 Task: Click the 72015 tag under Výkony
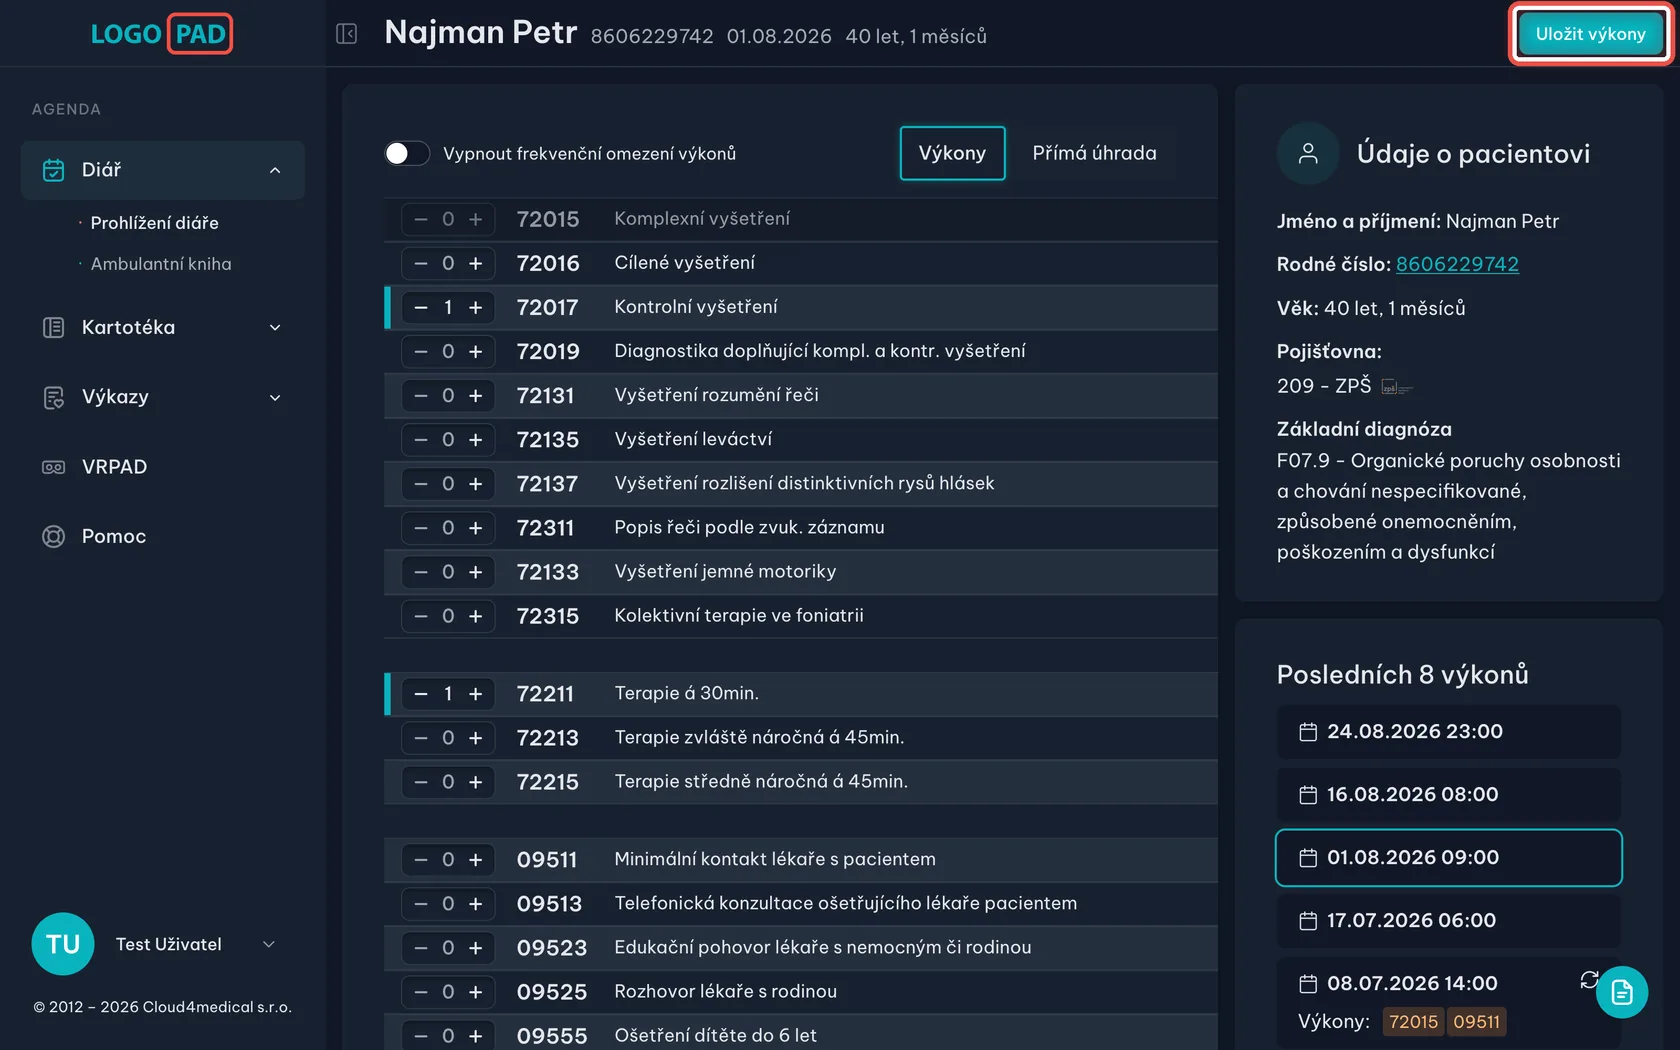point(1413,1022)
